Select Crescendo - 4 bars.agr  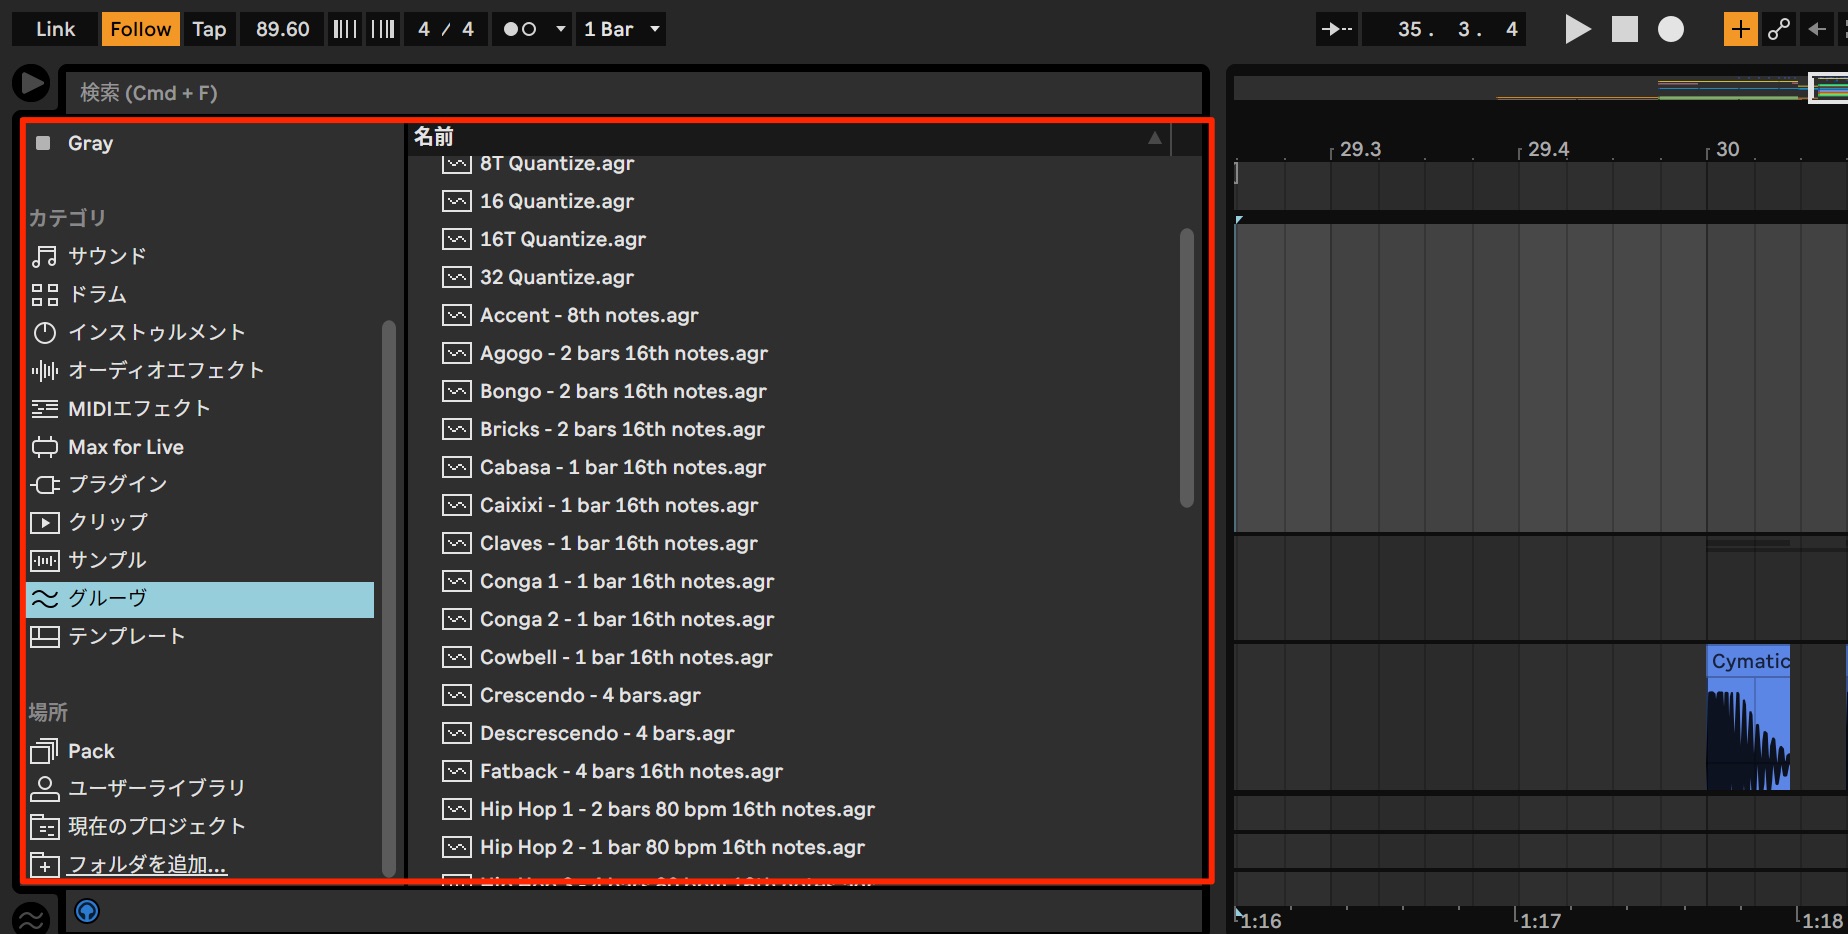(x=590, y=695)
